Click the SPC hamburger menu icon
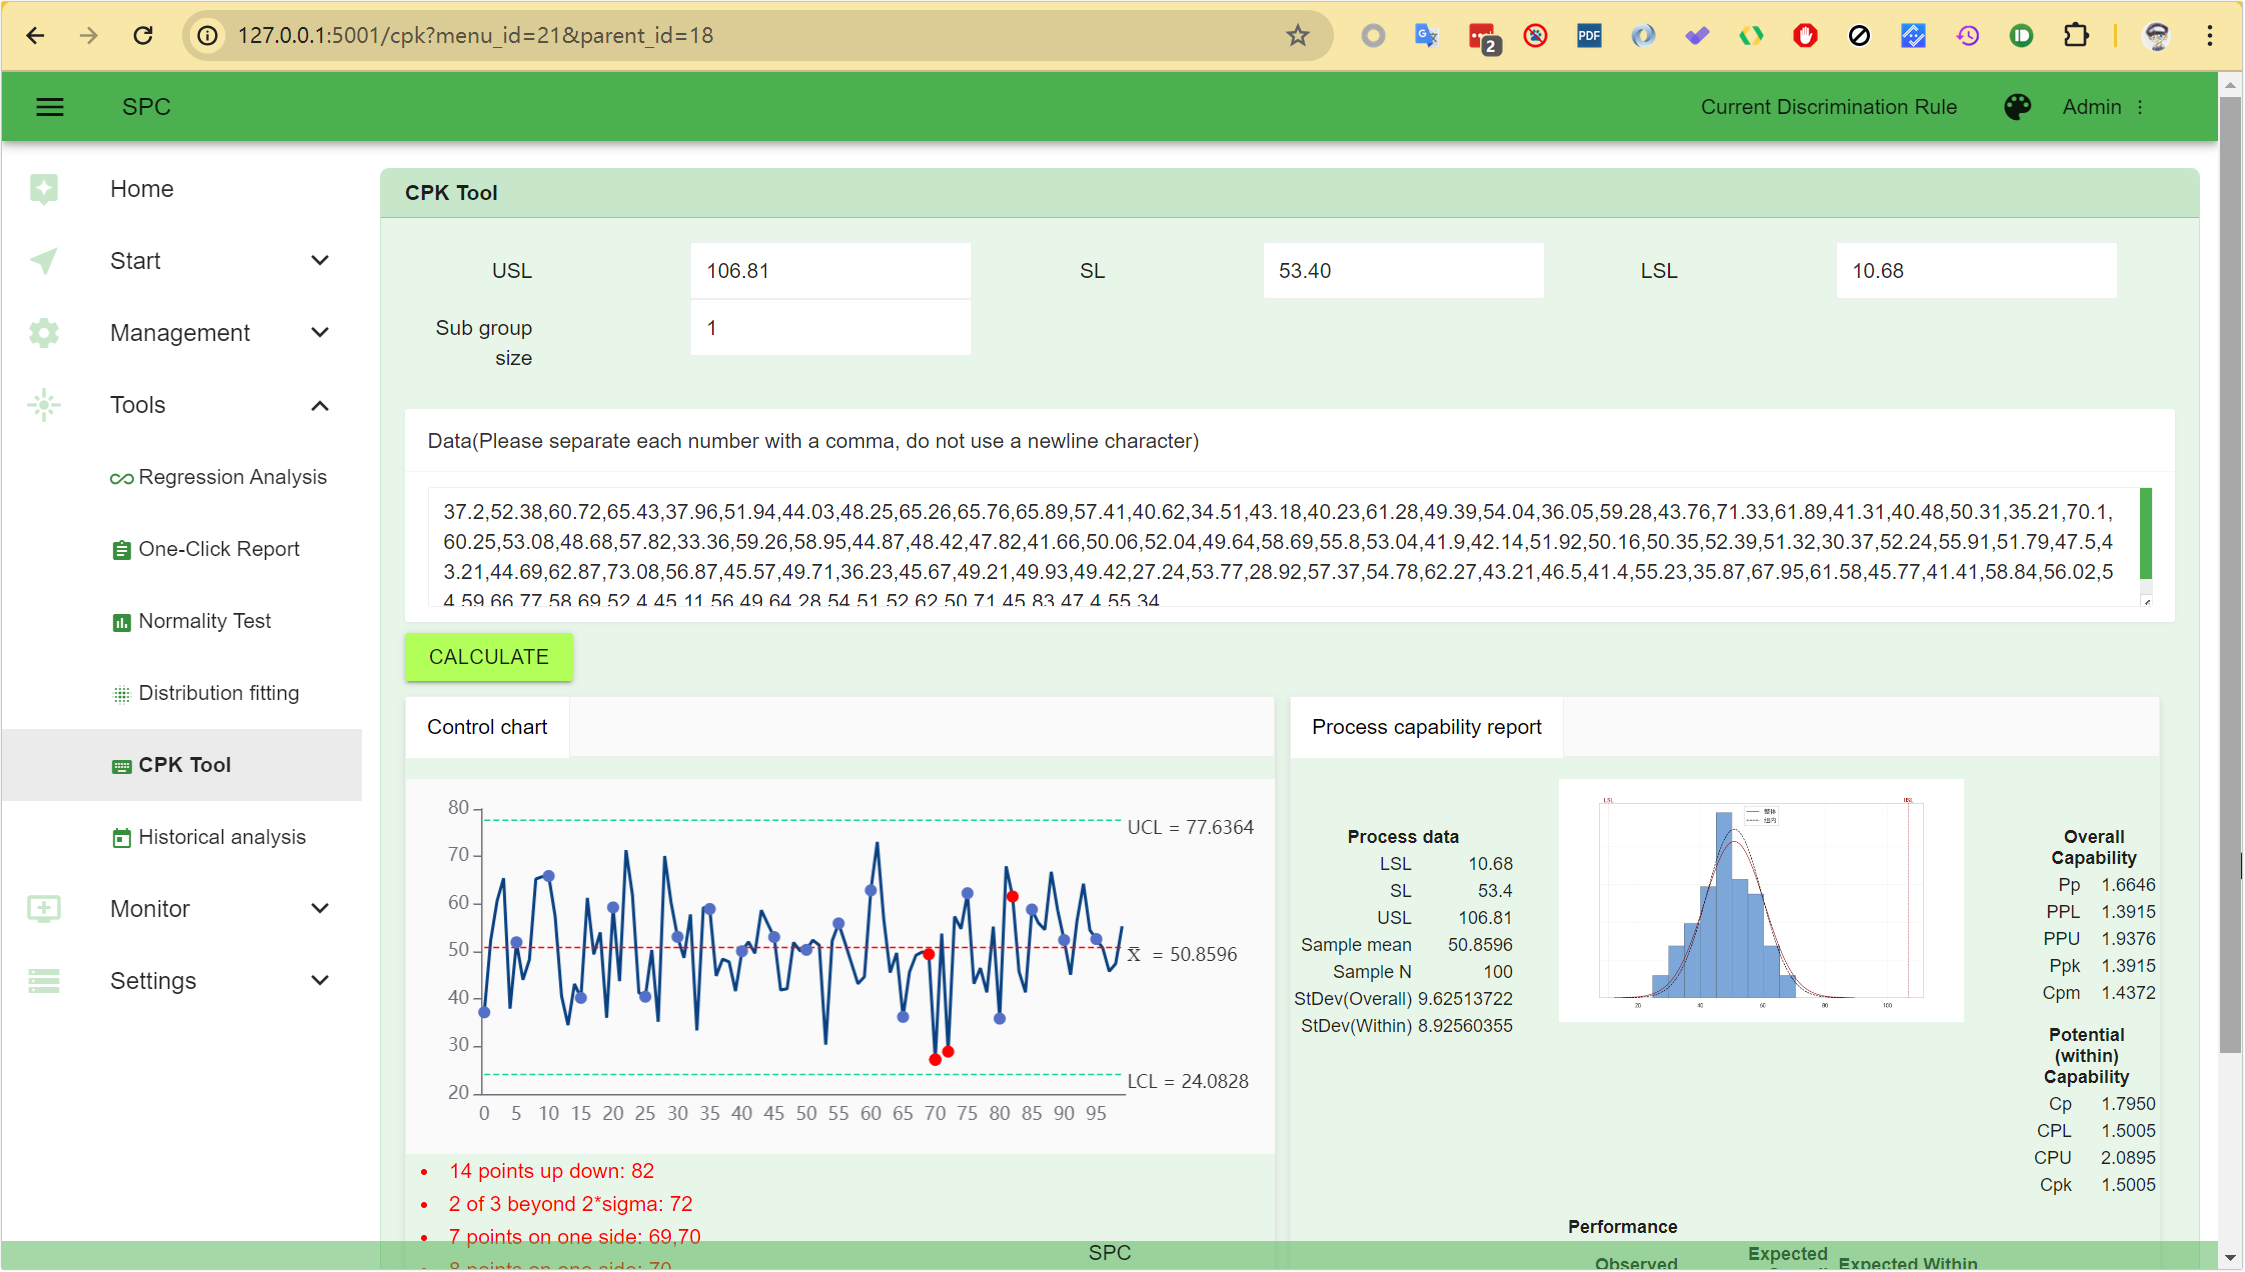 point(49,106)
